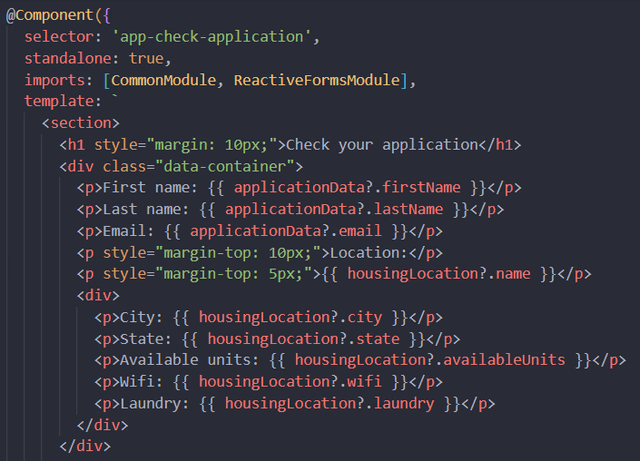Click CommonModule in the imports array
640x461 pixels.
click(163, 80)
